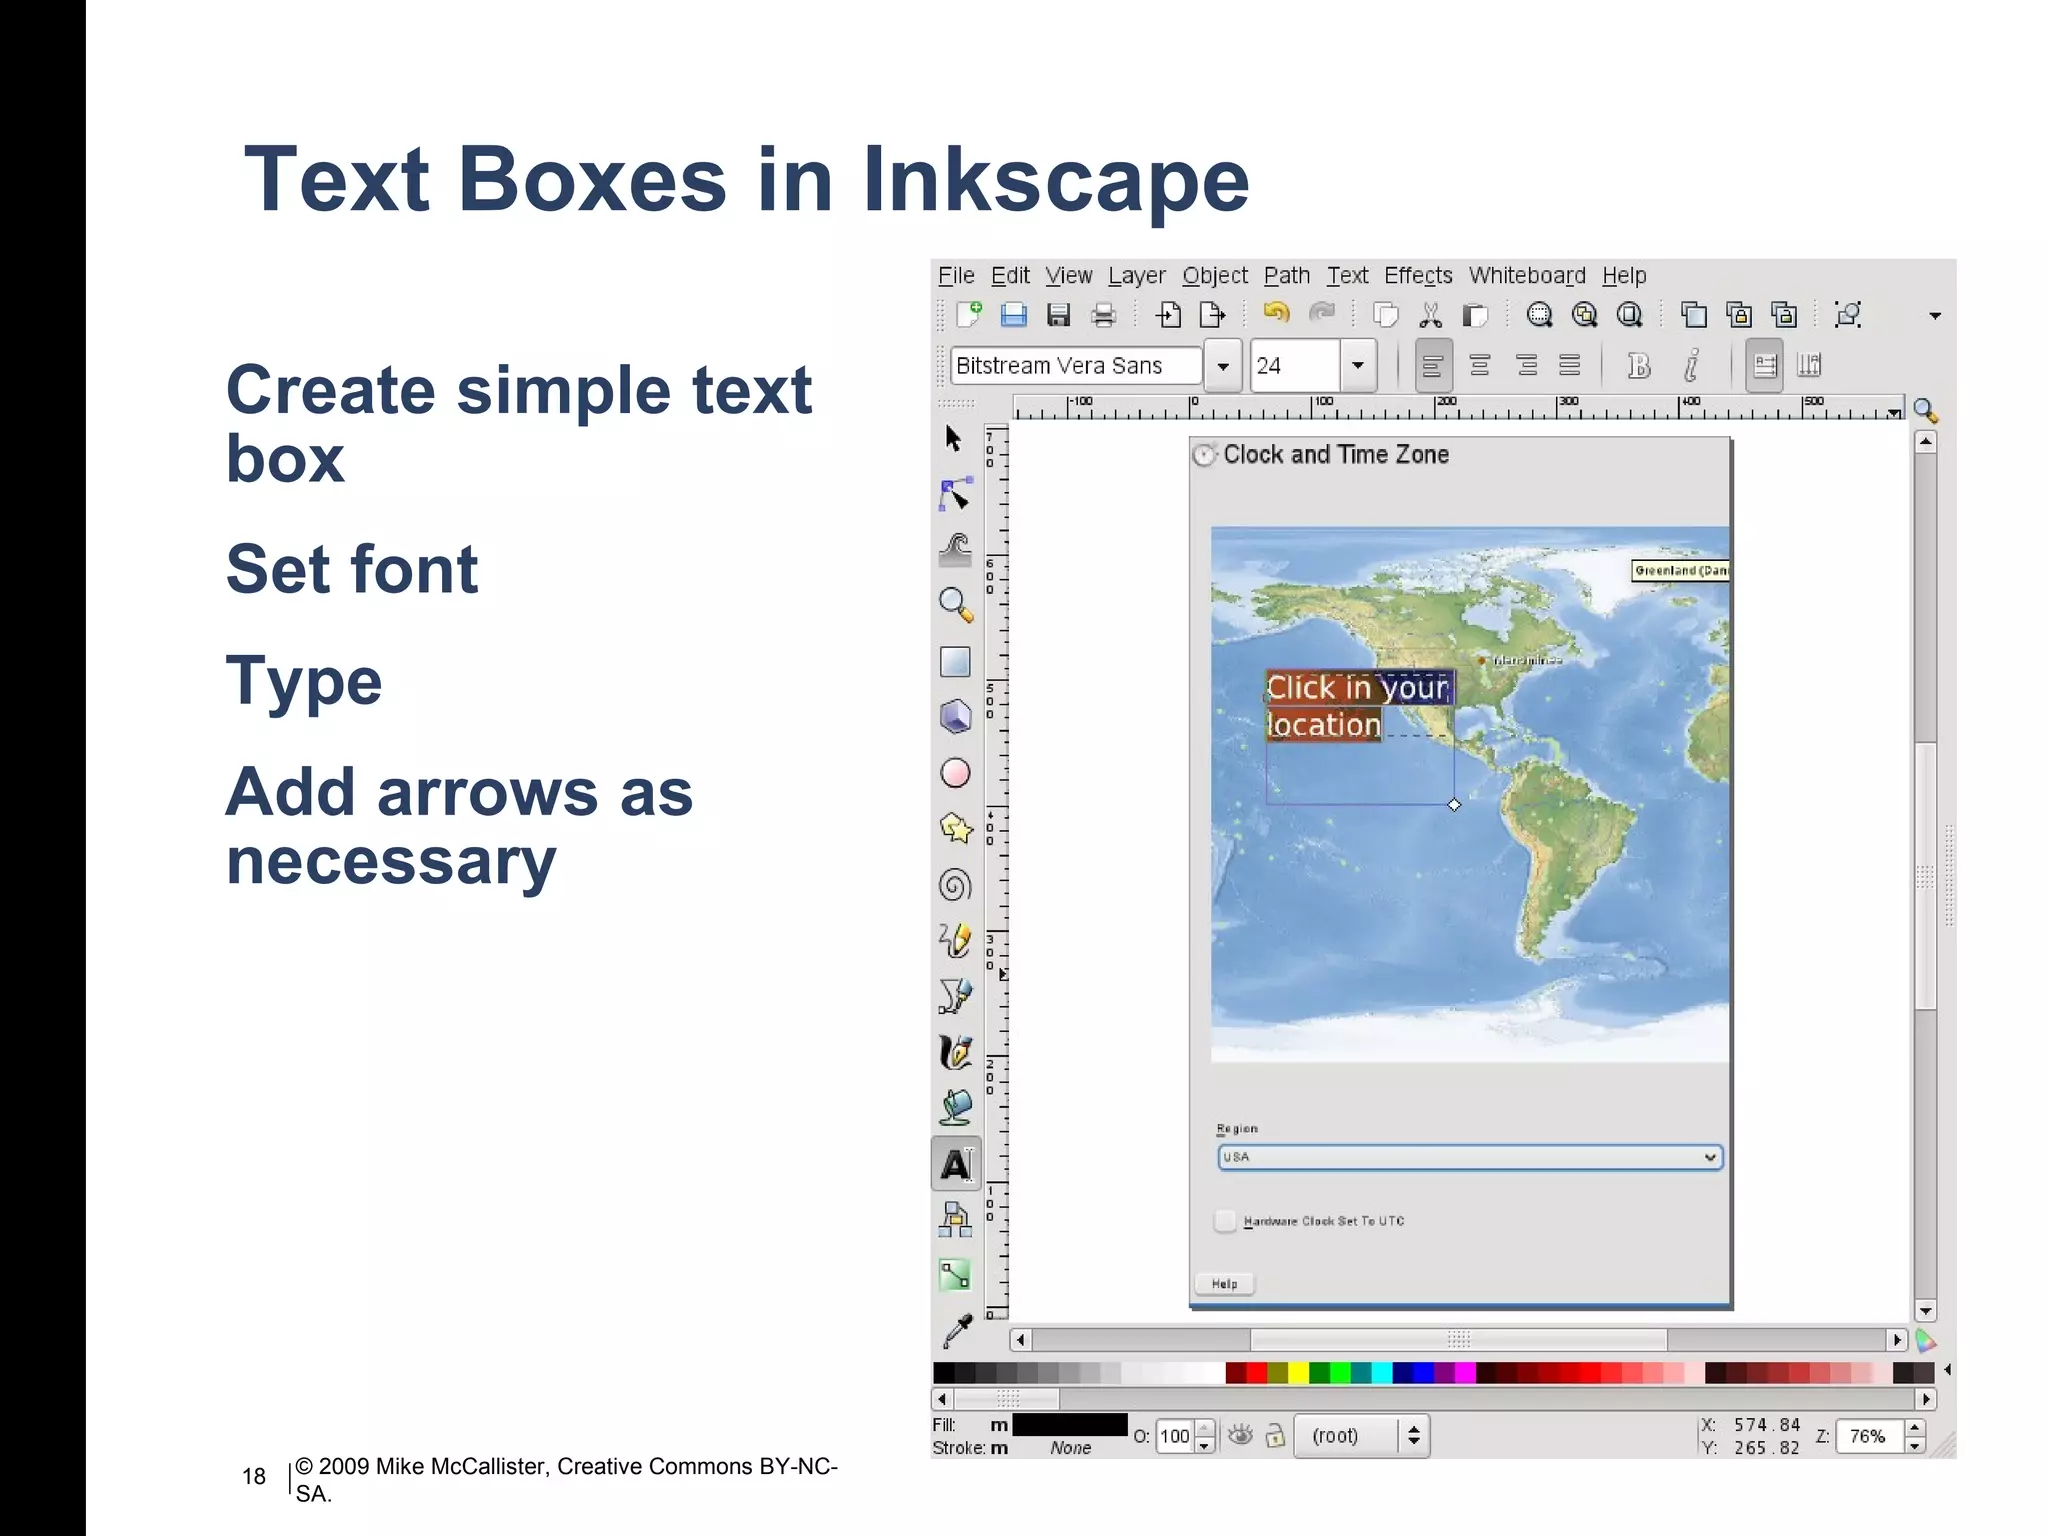Toggle Italic text style

[1691, 366]
